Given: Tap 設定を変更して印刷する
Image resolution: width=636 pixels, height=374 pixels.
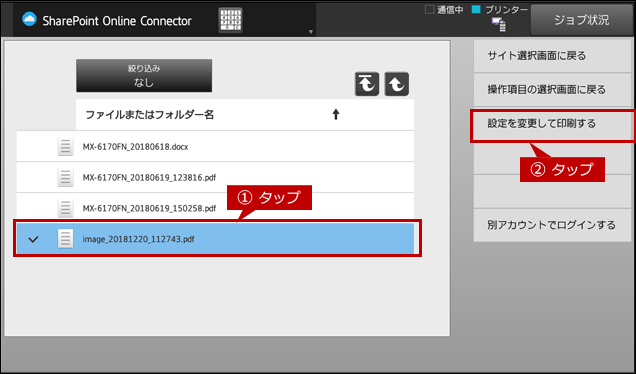Looking at the screenshot, I should 552,124.
